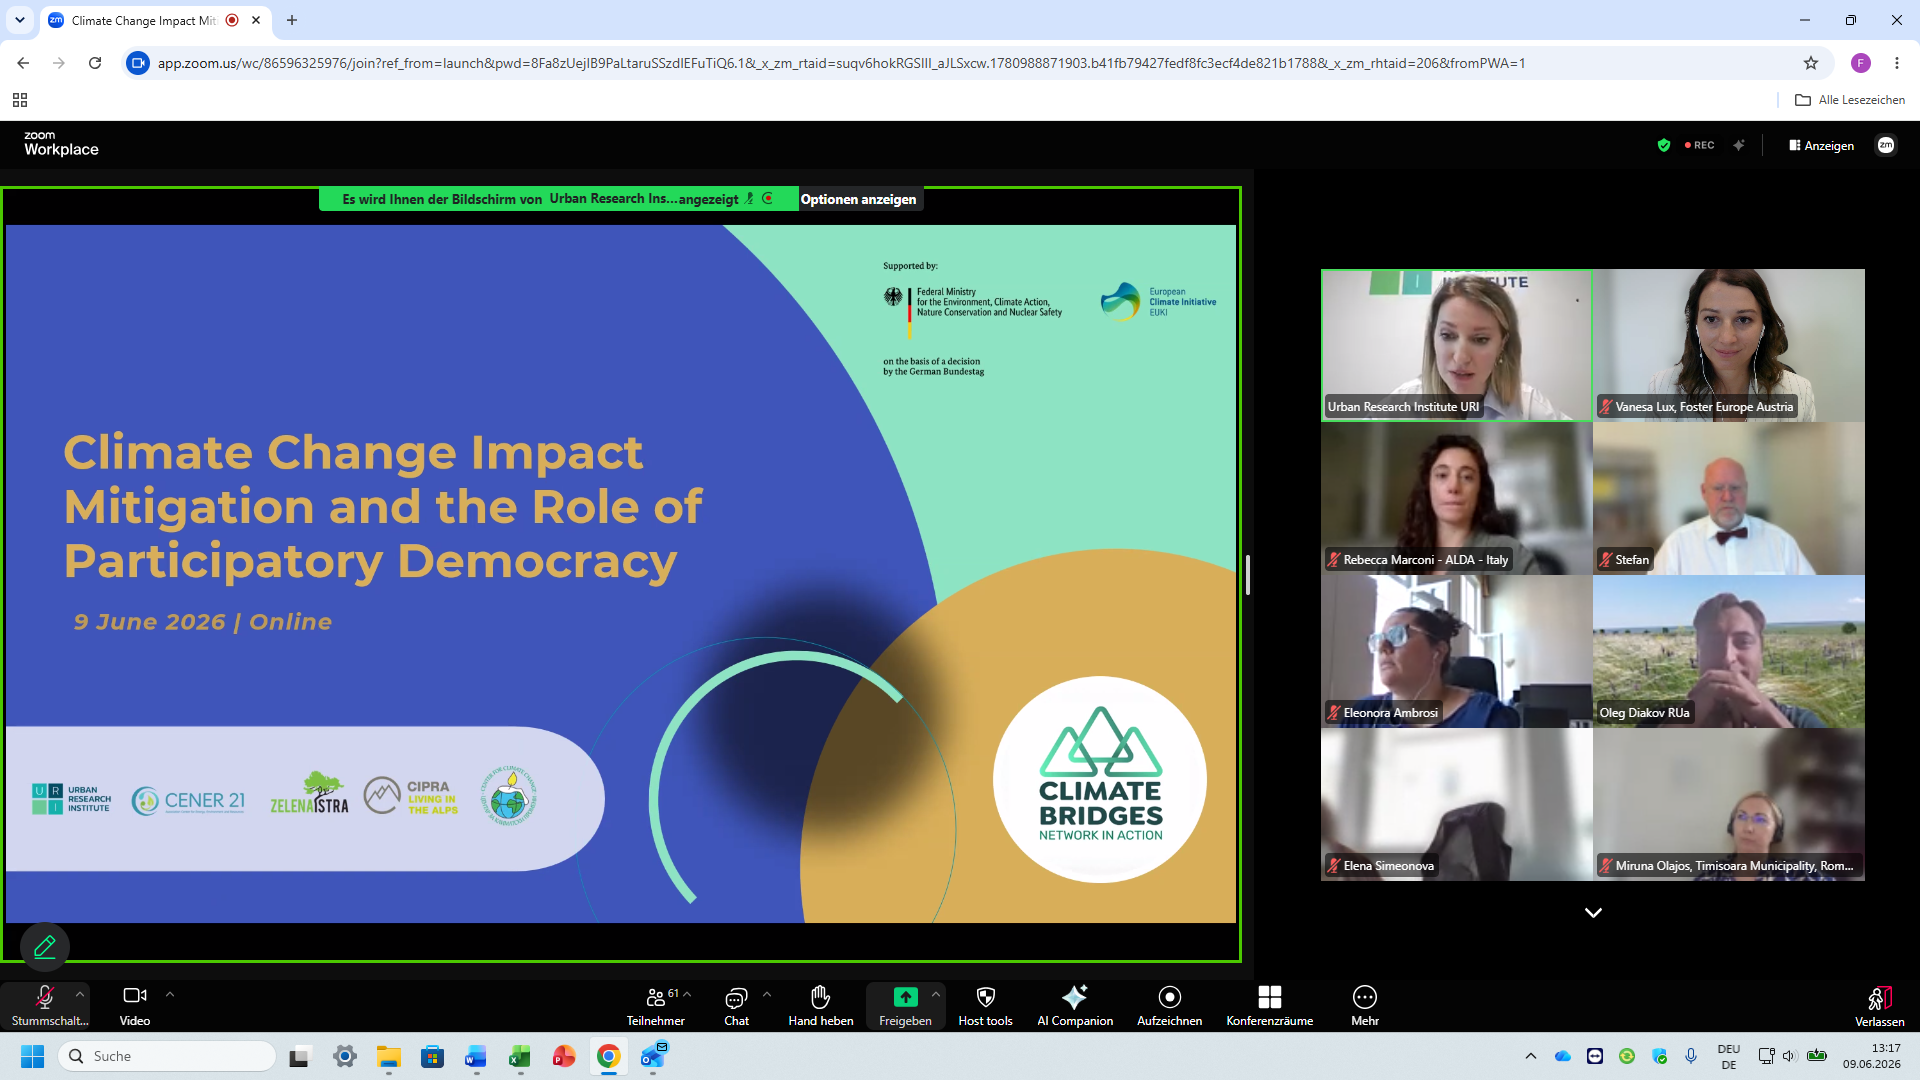Viewport: 1920px width, 1080px height.
Task: Open the Chat panel
Action: point(737,1005)
